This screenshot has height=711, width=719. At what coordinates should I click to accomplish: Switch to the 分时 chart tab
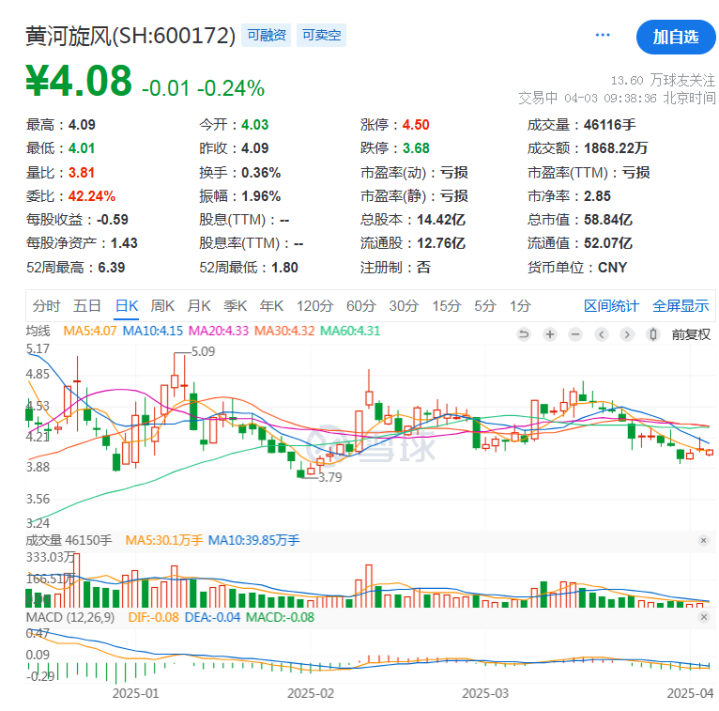click(x=46, y=306)
